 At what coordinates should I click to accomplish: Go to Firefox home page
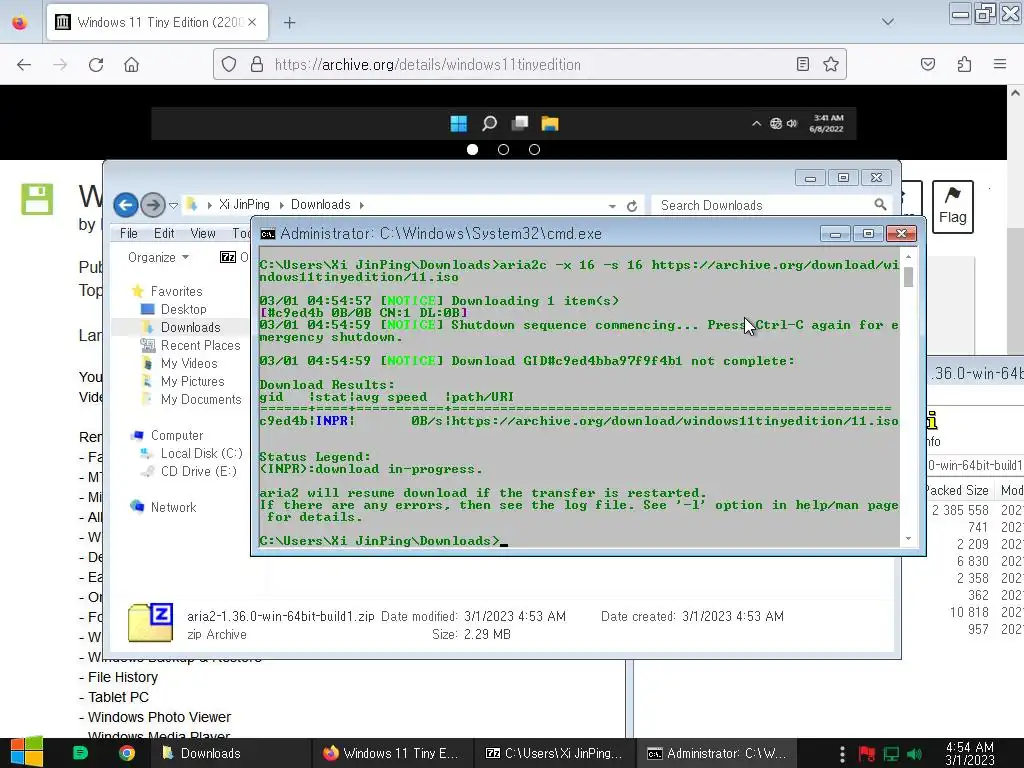[131, 65]
